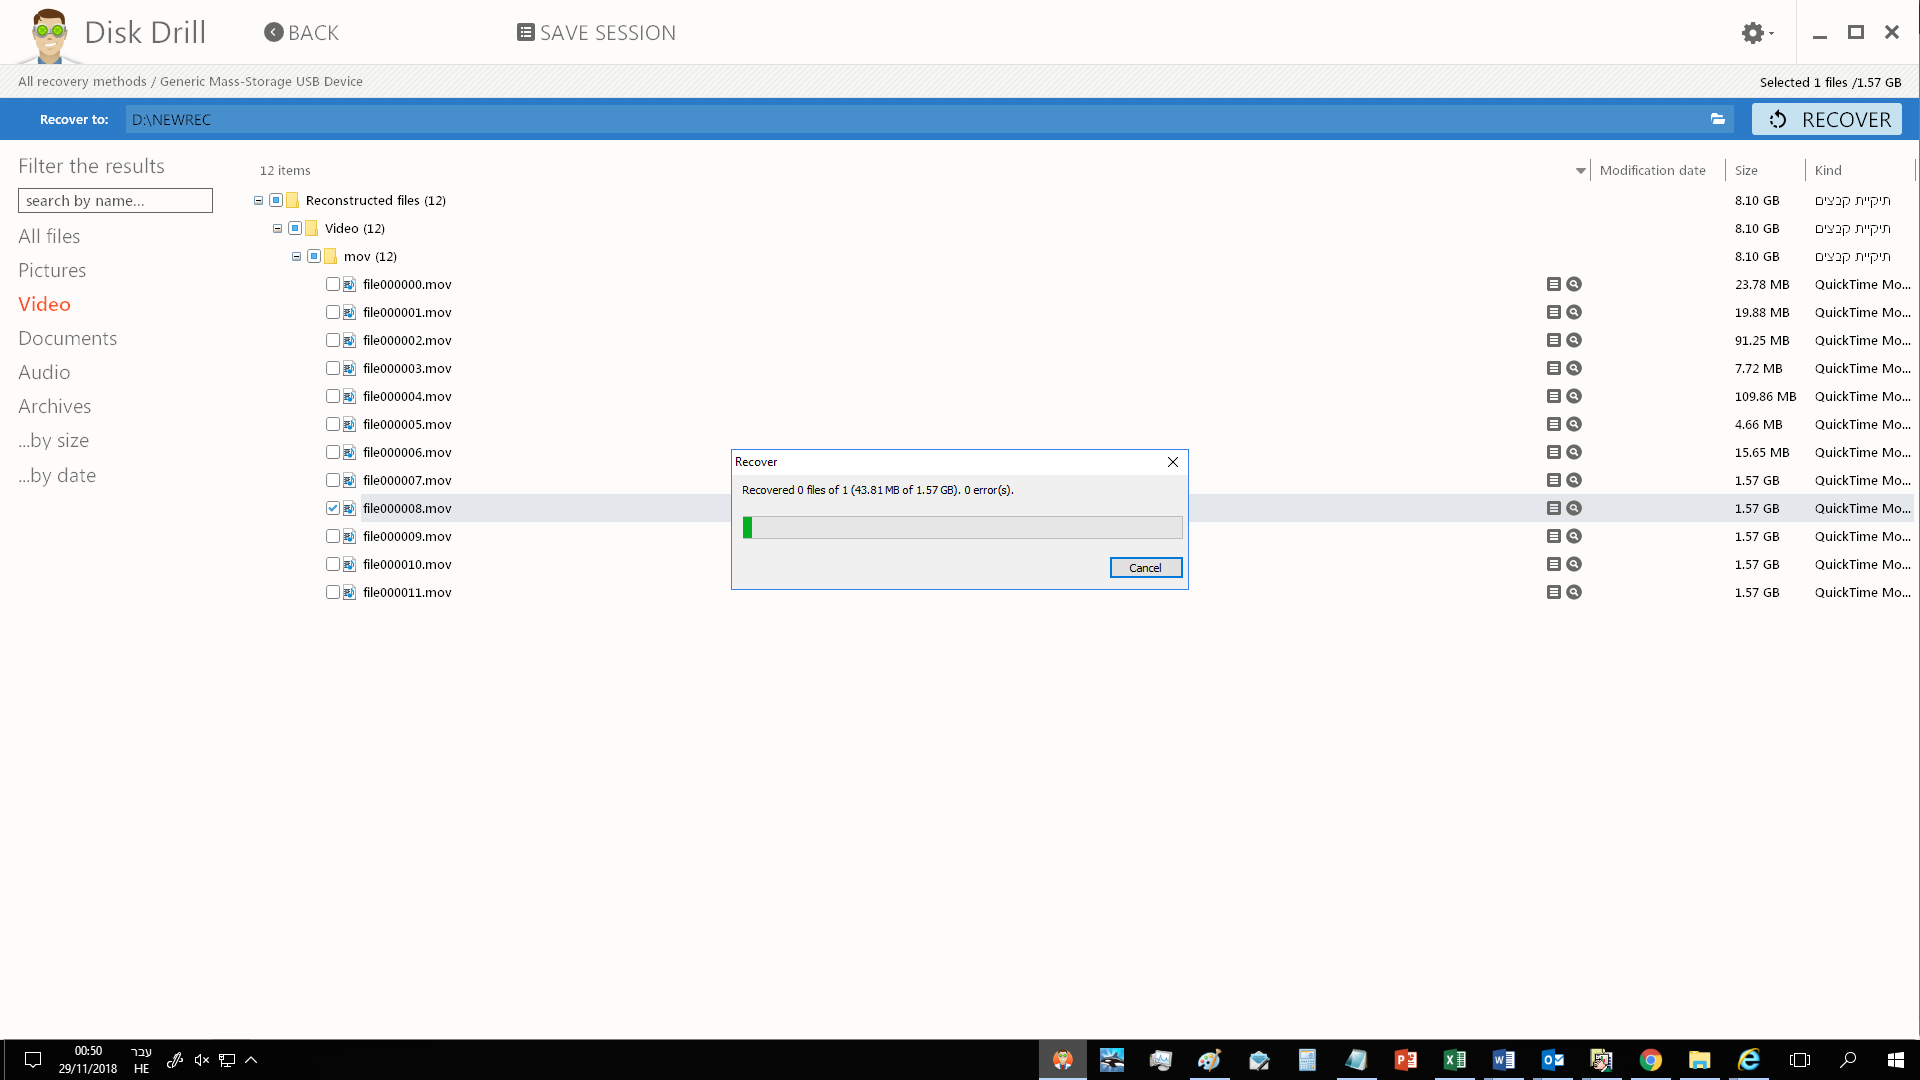
Task: Open hex view icon for file000002.mov
Action: pyautogui.click(x=1553, y=340)
